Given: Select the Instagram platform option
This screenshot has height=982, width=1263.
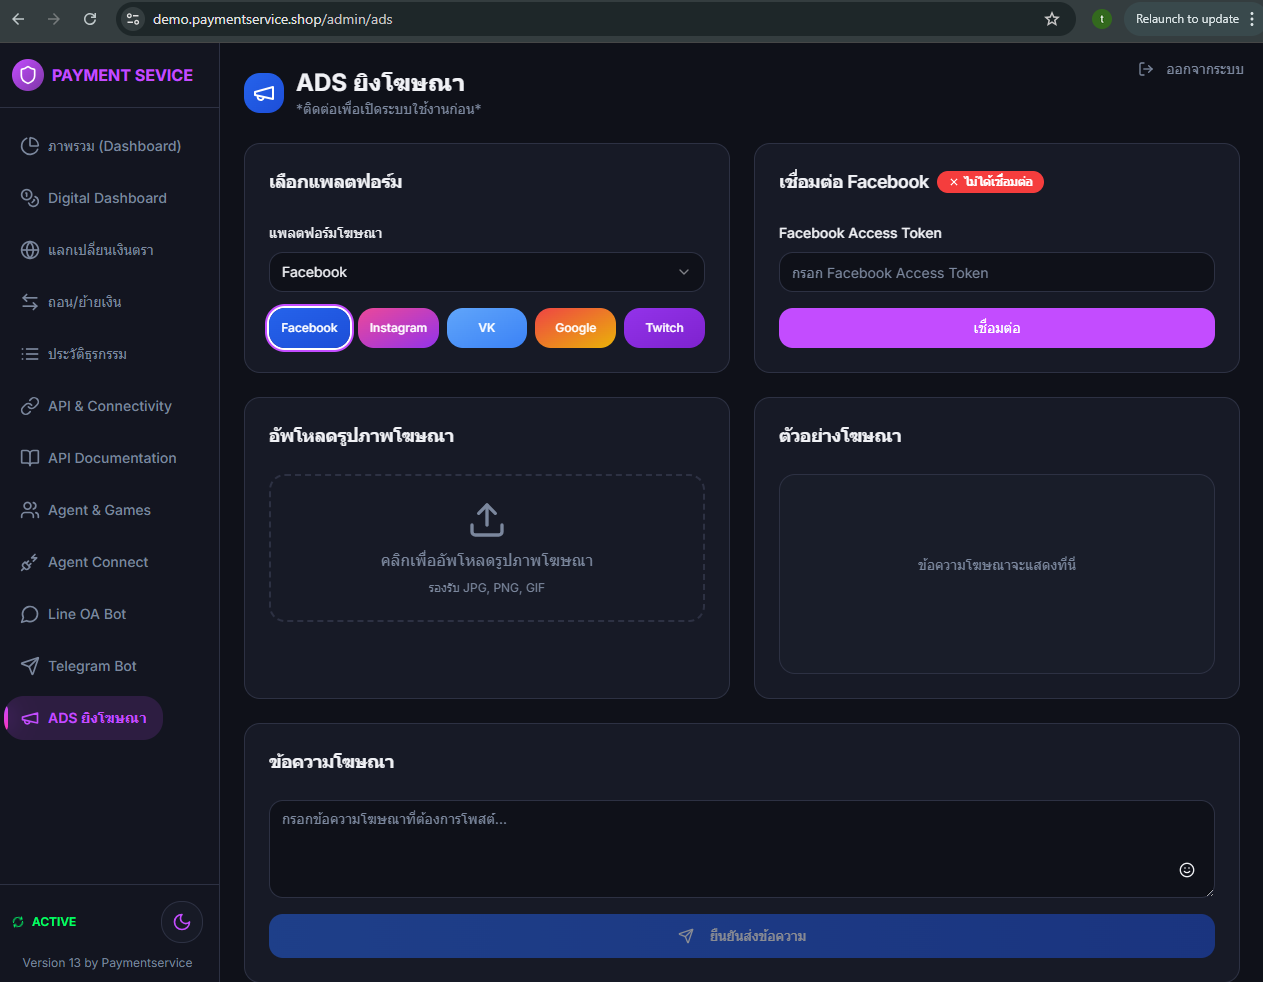Looking at the screenshot, I should [398, 328].
